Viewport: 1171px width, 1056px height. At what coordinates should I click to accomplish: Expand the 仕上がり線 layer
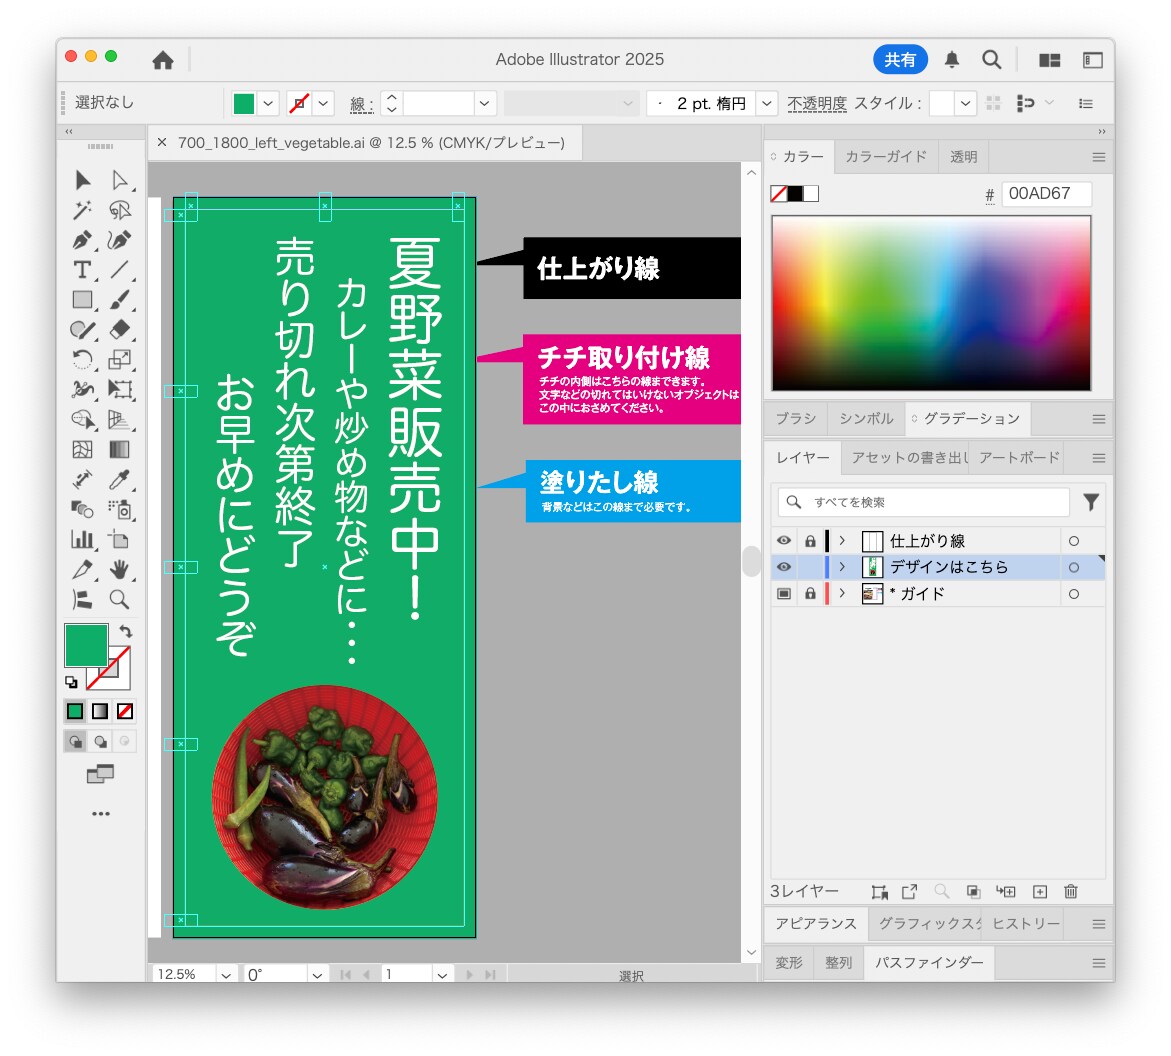(842, 540)
